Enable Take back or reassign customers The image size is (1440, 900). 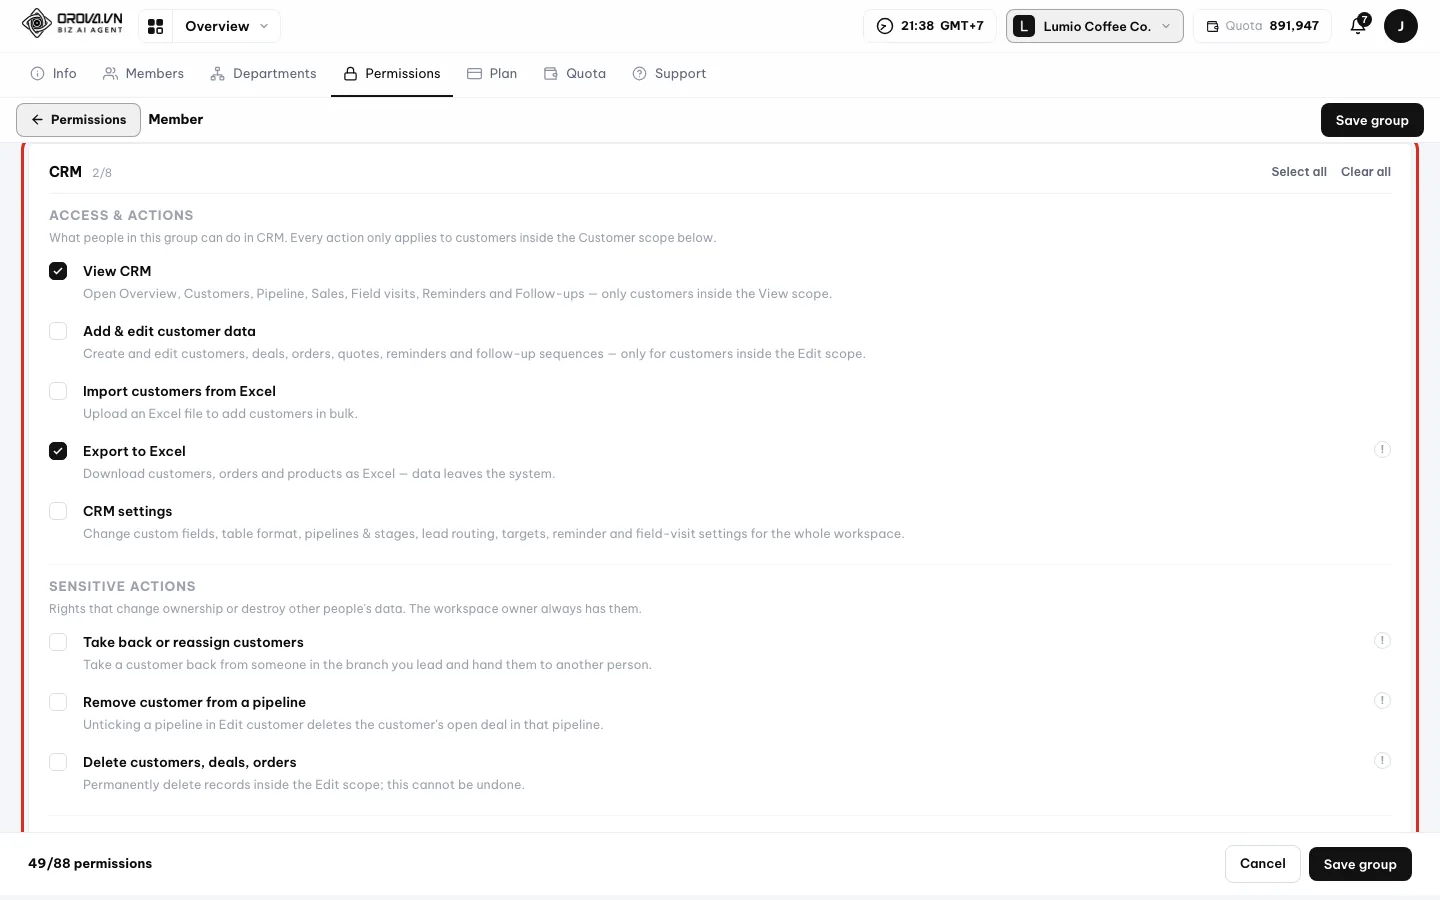tap(58, 642)
